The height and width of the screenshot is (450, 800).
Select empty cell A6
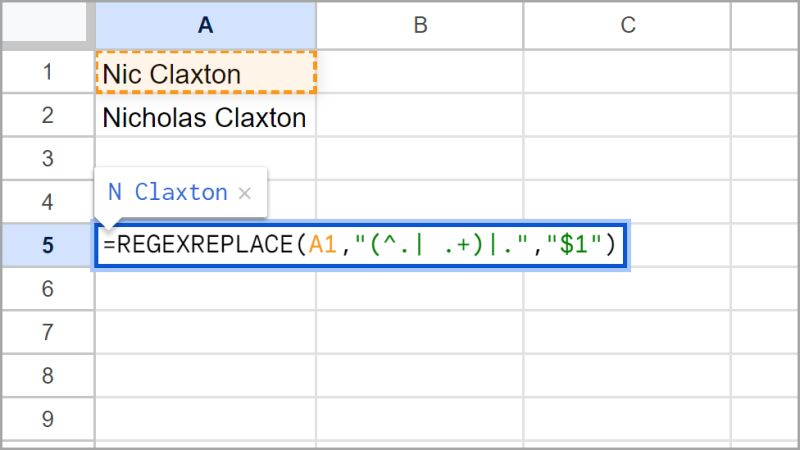[206, 289]
